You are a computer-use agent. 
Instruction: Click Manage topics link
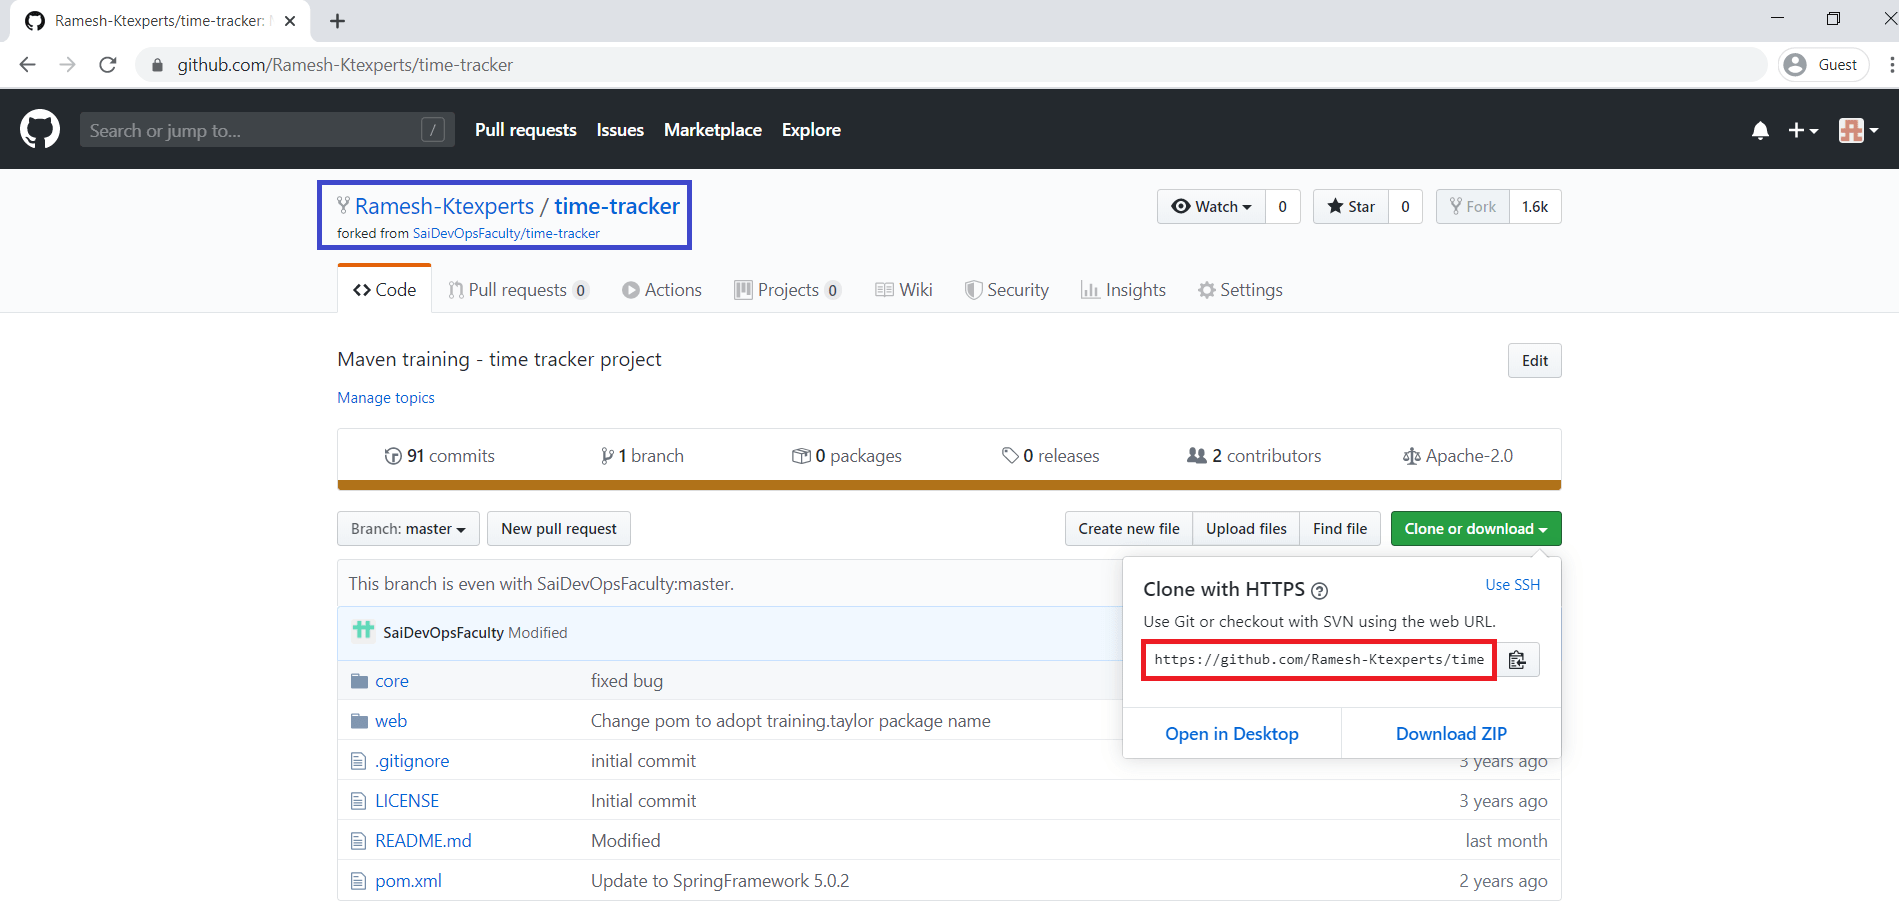pyautogui.click(x=386, y=398)
